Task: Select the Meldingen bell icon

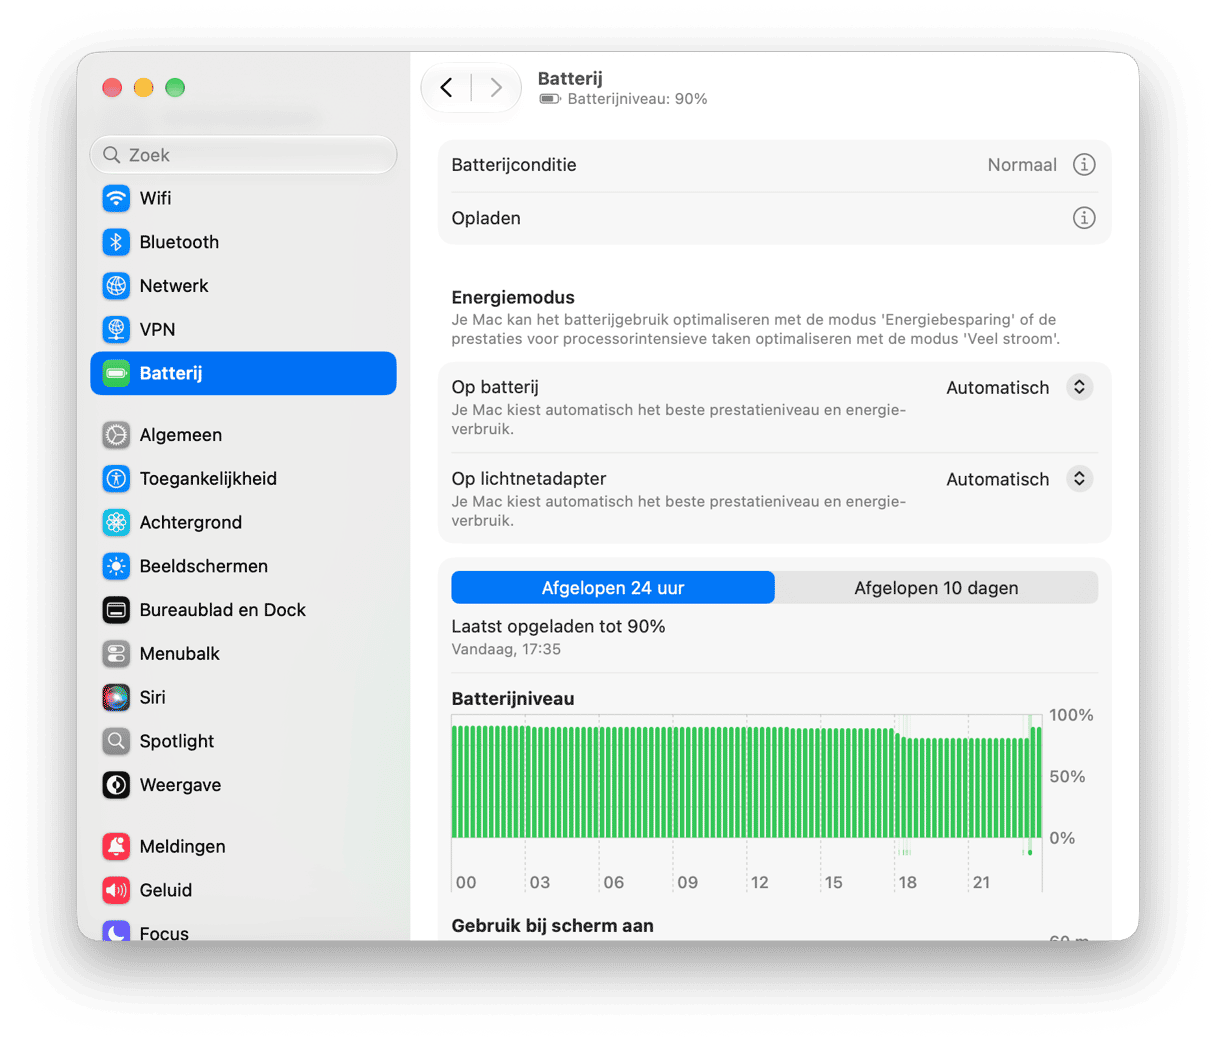Action: 116,847
